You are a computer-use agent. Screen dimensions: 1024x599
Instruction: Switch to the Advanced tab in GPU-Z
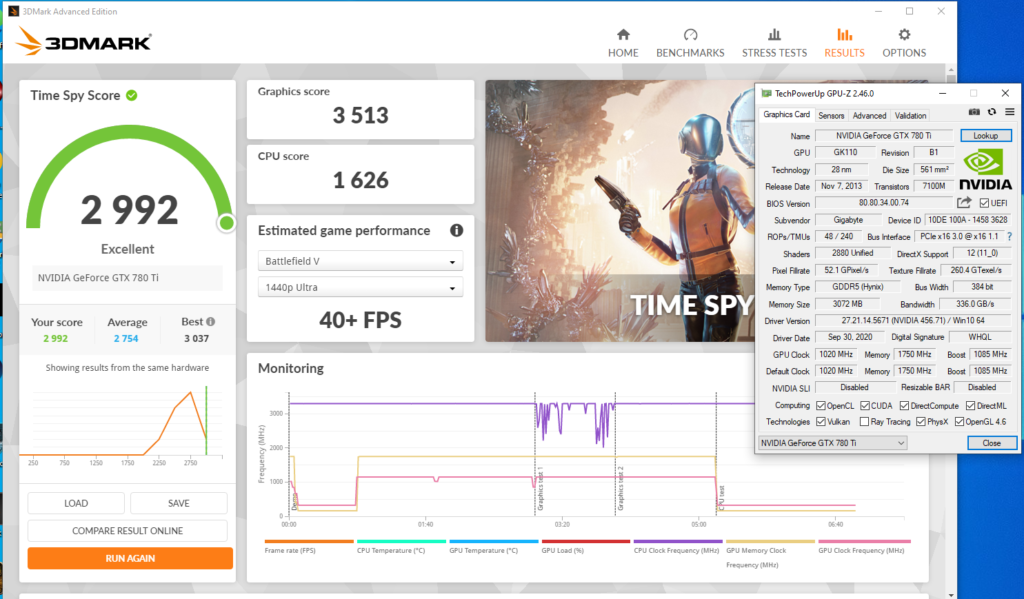[x=869, y=116]
